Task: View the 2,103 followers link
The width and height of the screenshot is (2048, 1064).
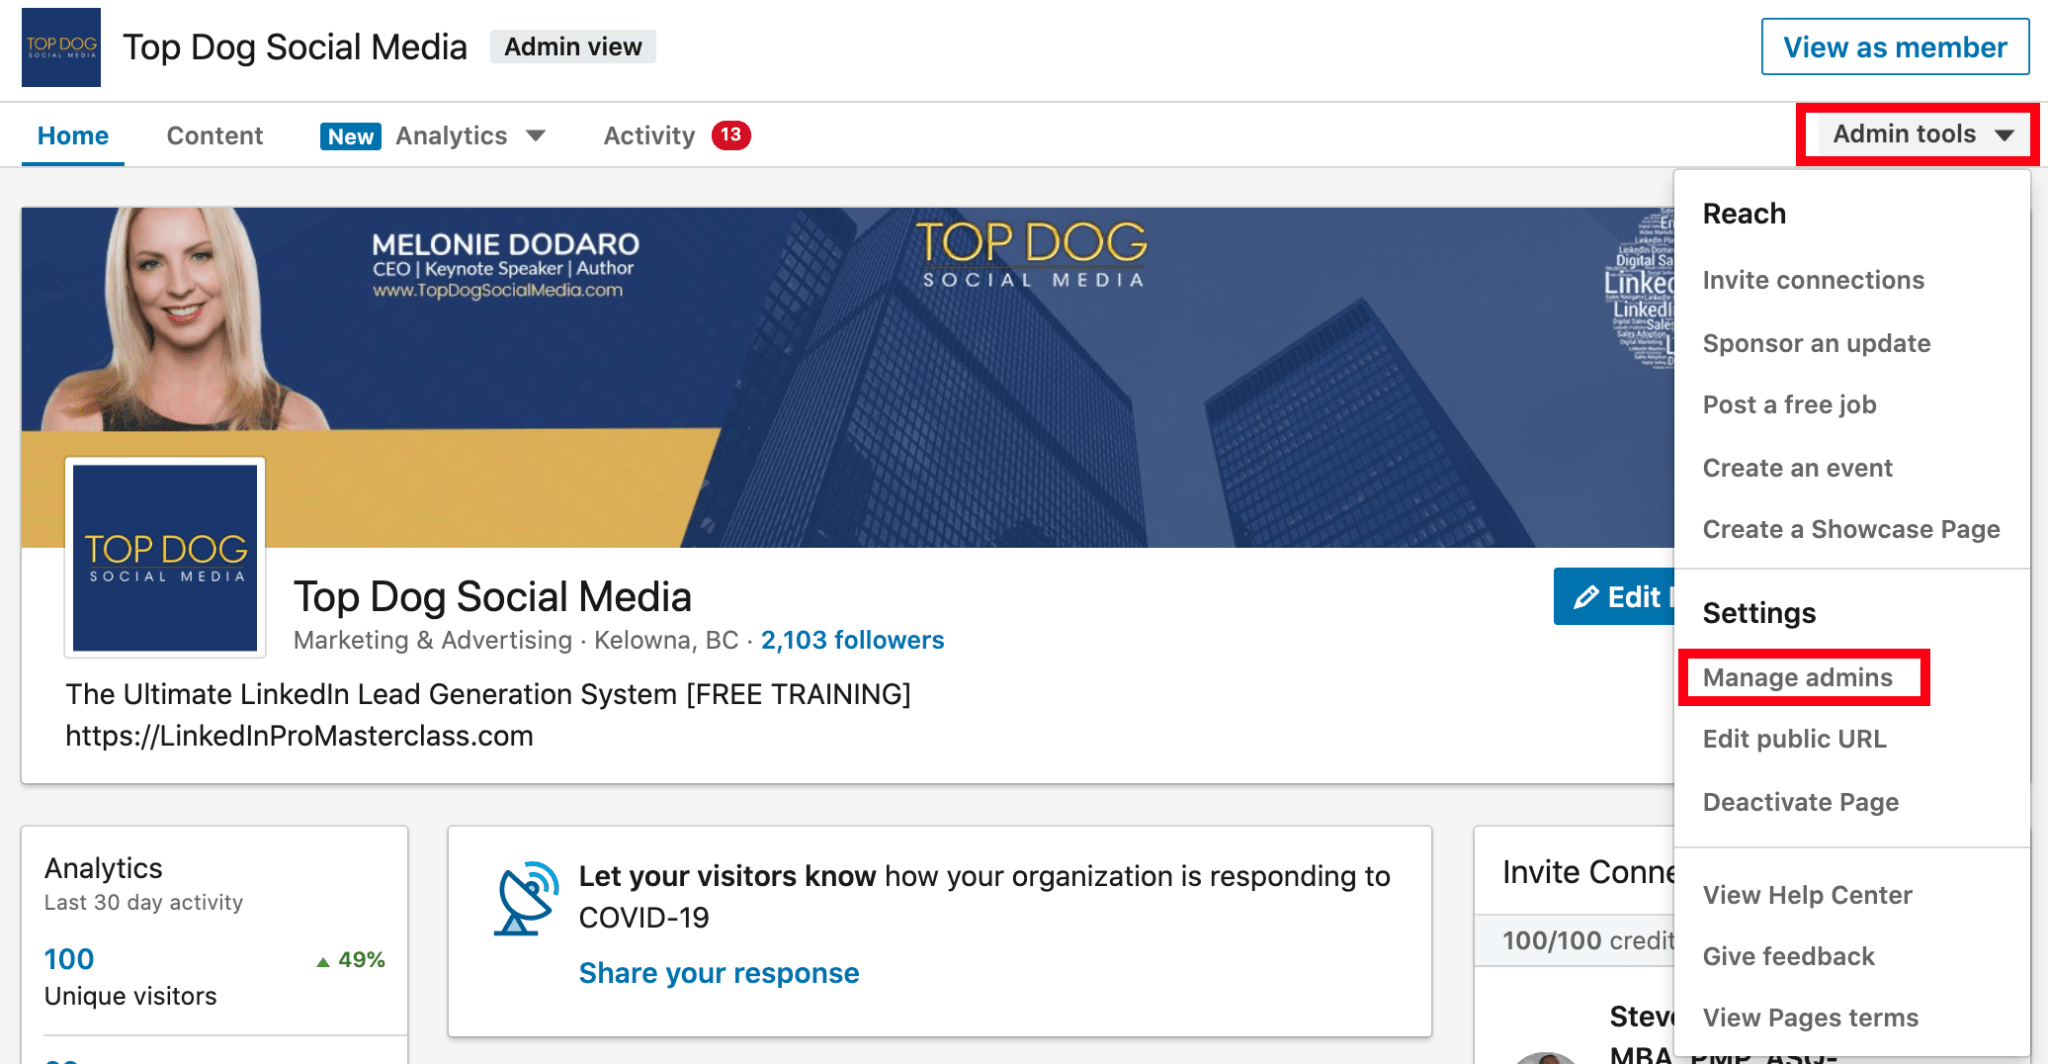Action: (x=851, y=640)
